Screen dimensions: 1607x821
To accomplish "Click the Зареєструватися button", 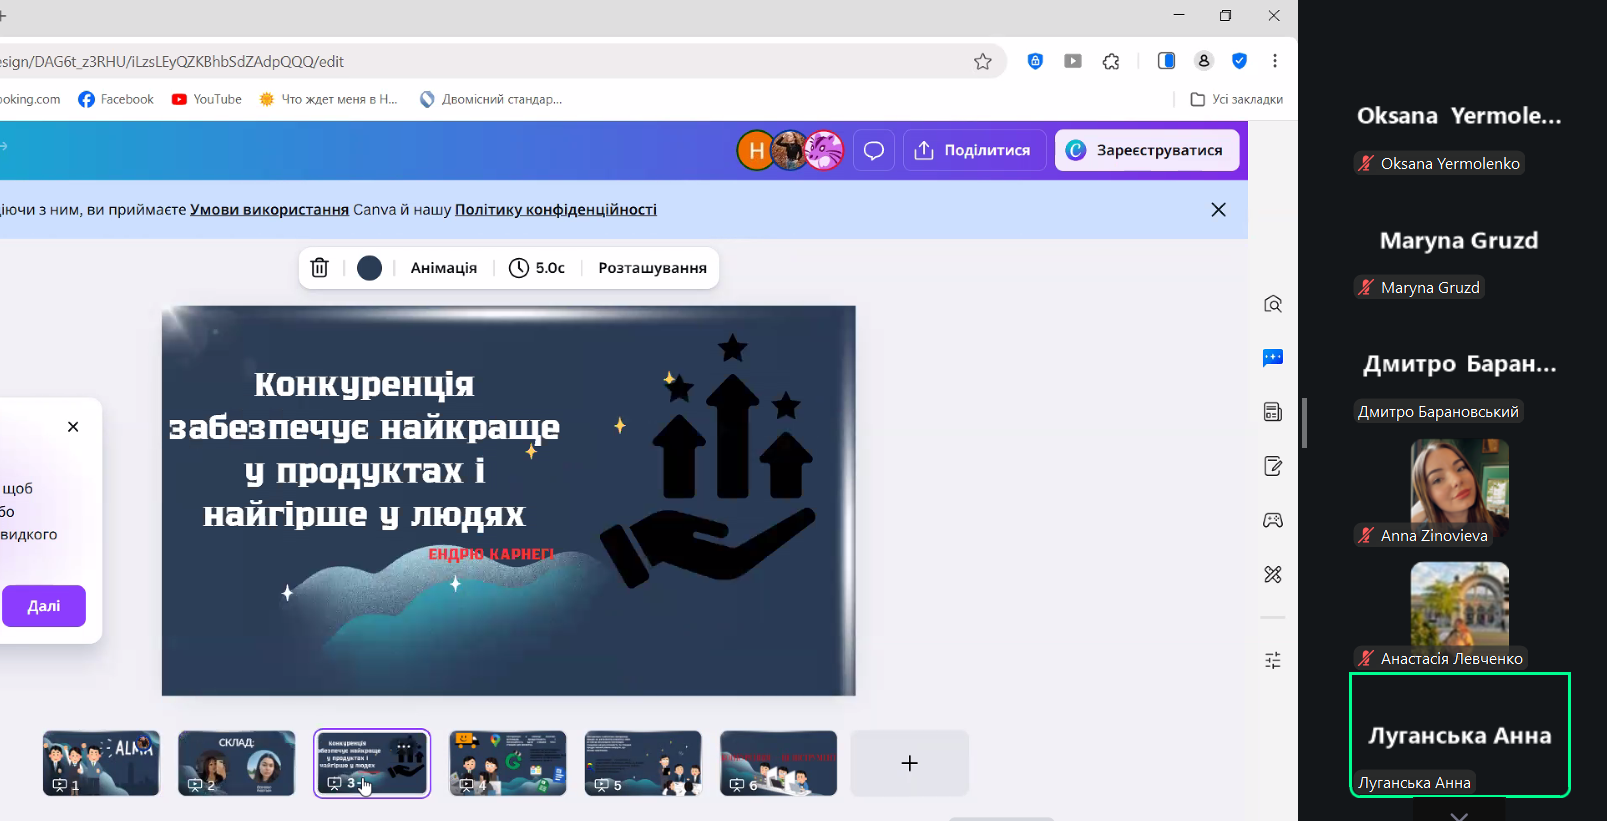I will (1147, 150).
